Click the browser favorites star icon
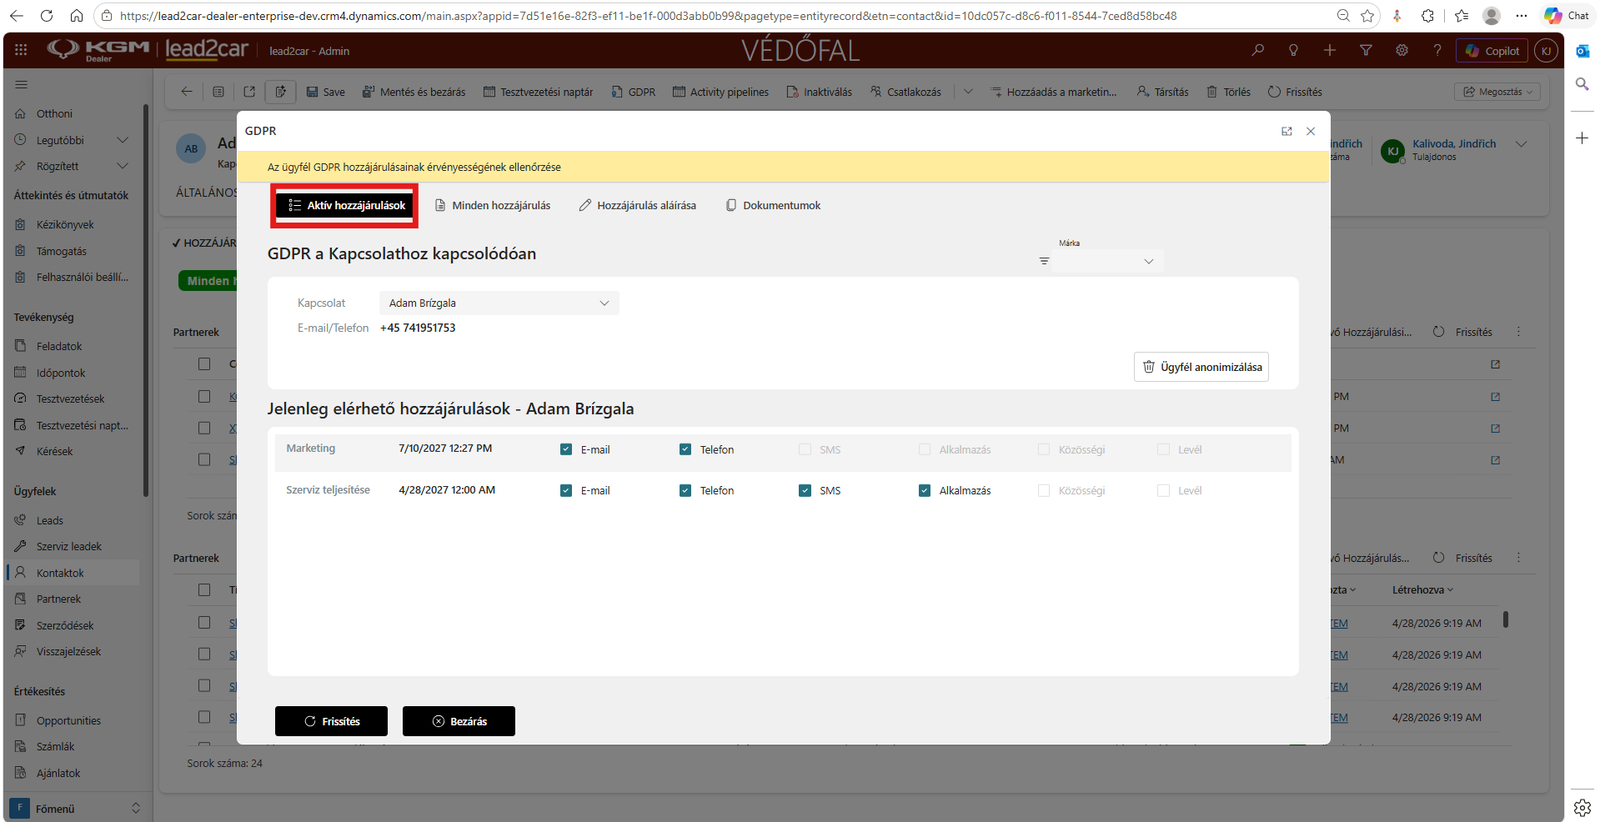 pyautogui.click(x=1367, y=16)
